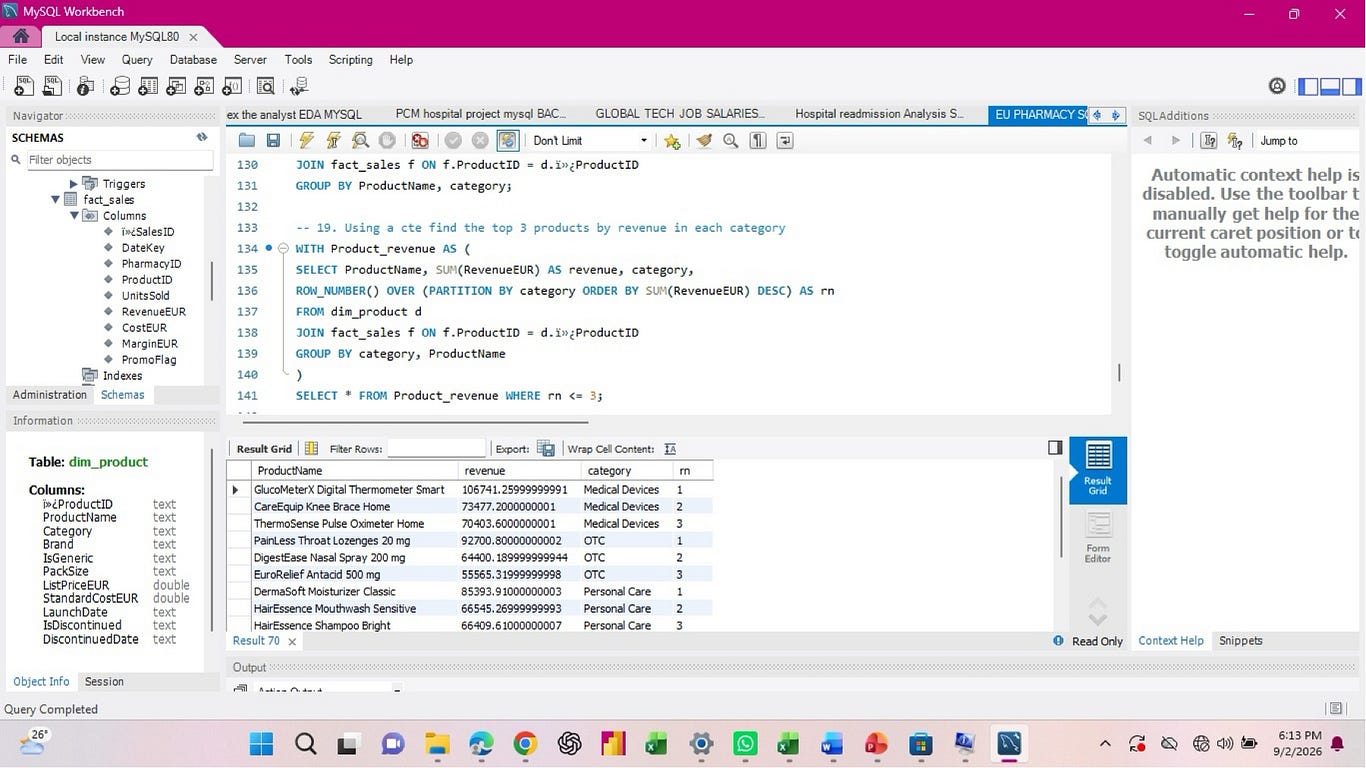Open the Query menu
The width and height of the screenshot is (1366, 768).
click(137, 60)
